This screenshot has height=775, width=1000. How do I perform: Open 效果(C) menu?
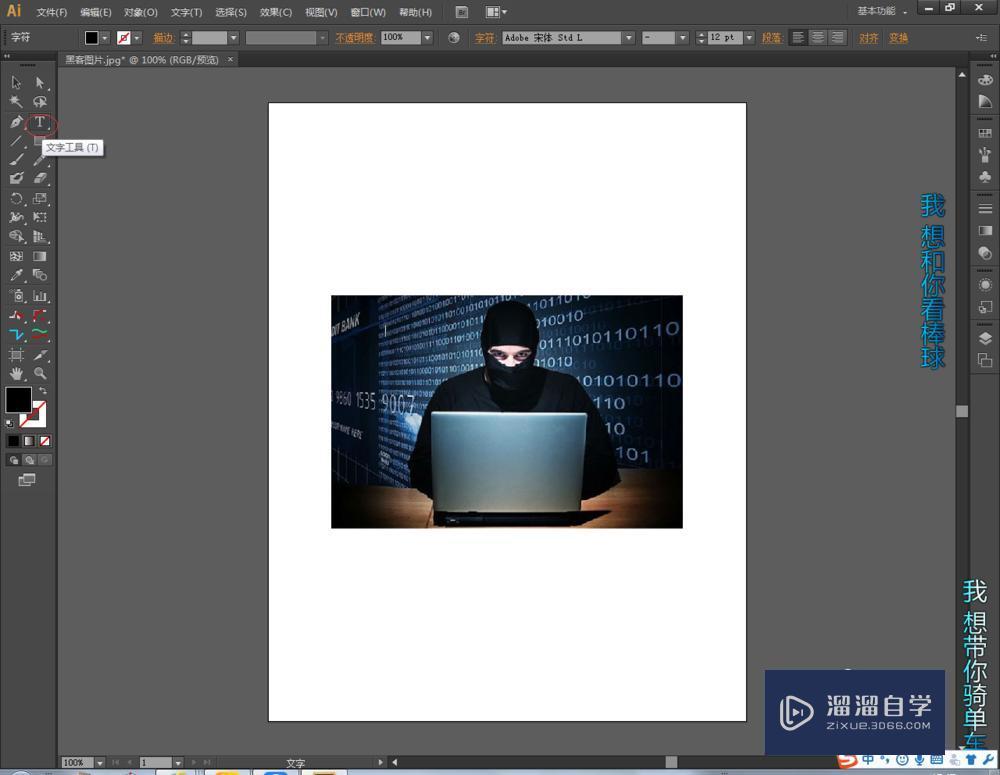coord(276,13)
